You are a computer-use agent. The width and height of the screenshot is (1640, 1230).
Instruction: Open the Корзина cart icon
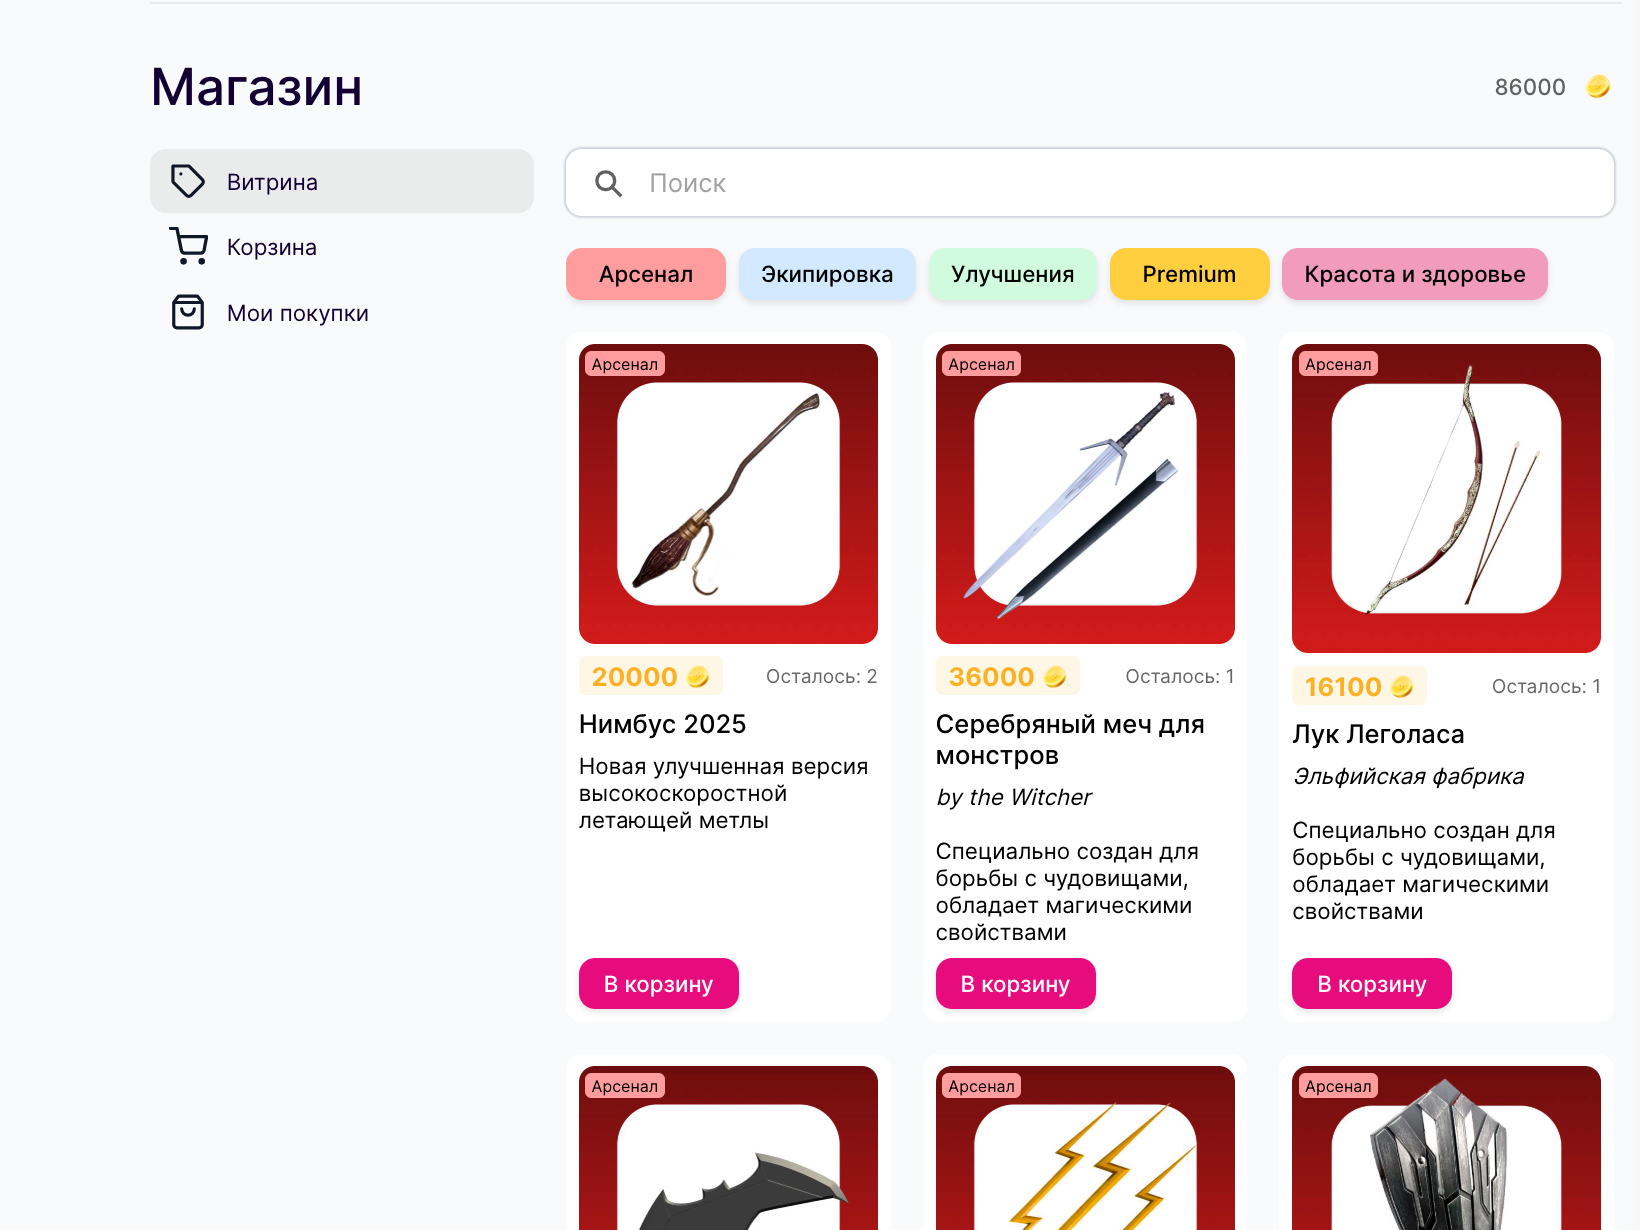(x=188, y=246)
